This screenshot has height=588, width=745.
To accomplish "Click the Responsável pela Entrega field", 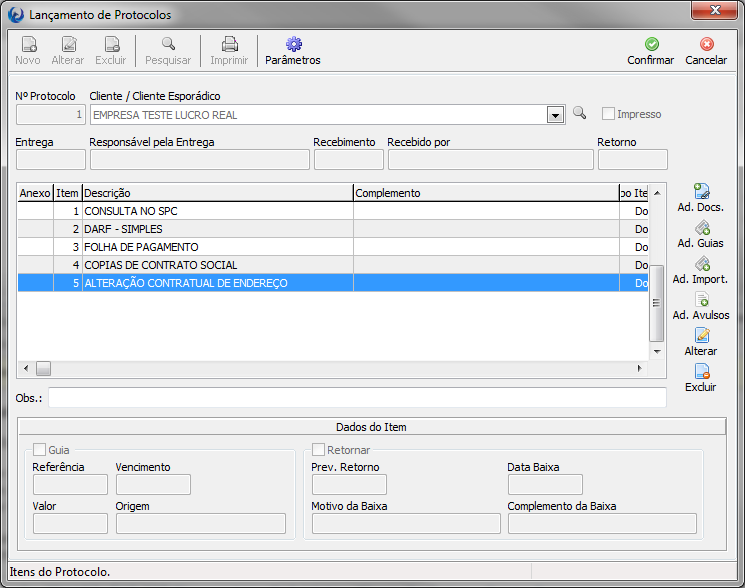I will (x=200, y=160).
